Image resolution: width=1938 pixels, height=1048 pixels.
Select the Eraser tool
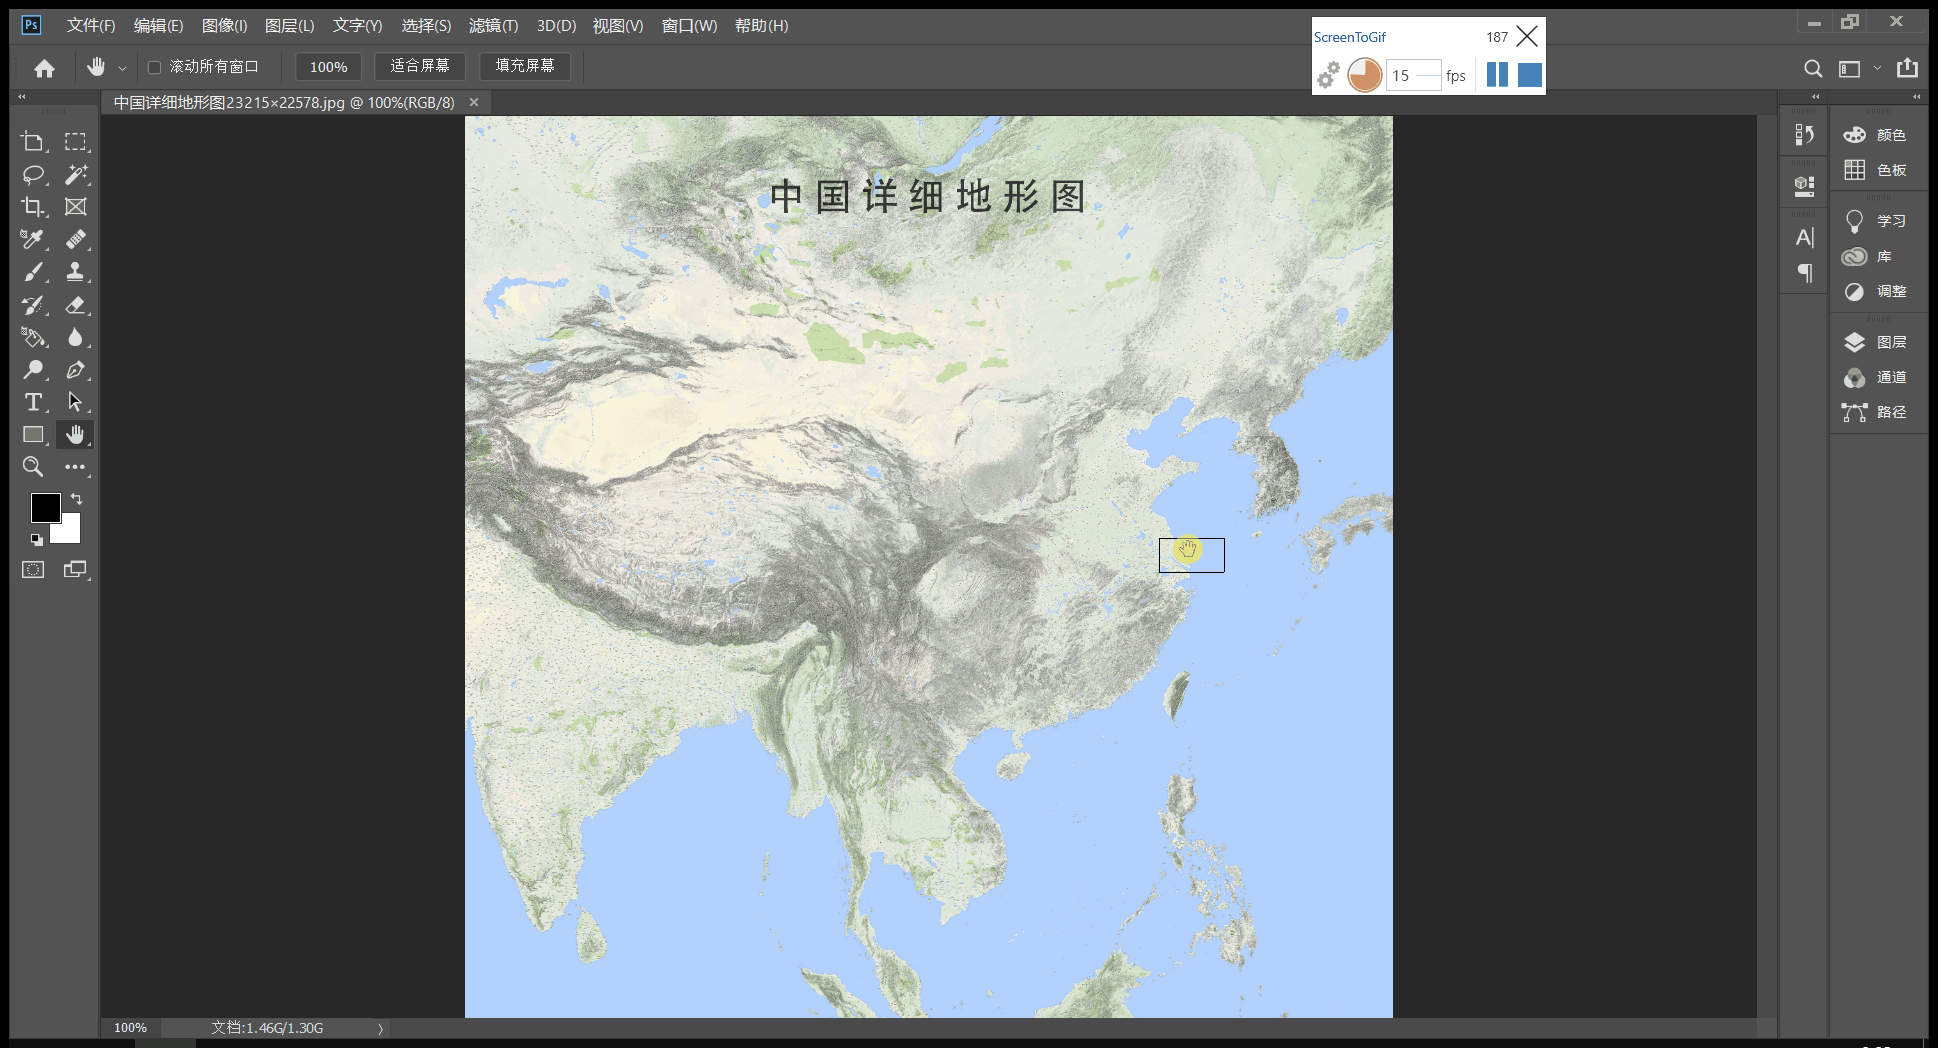coord(76,305)
